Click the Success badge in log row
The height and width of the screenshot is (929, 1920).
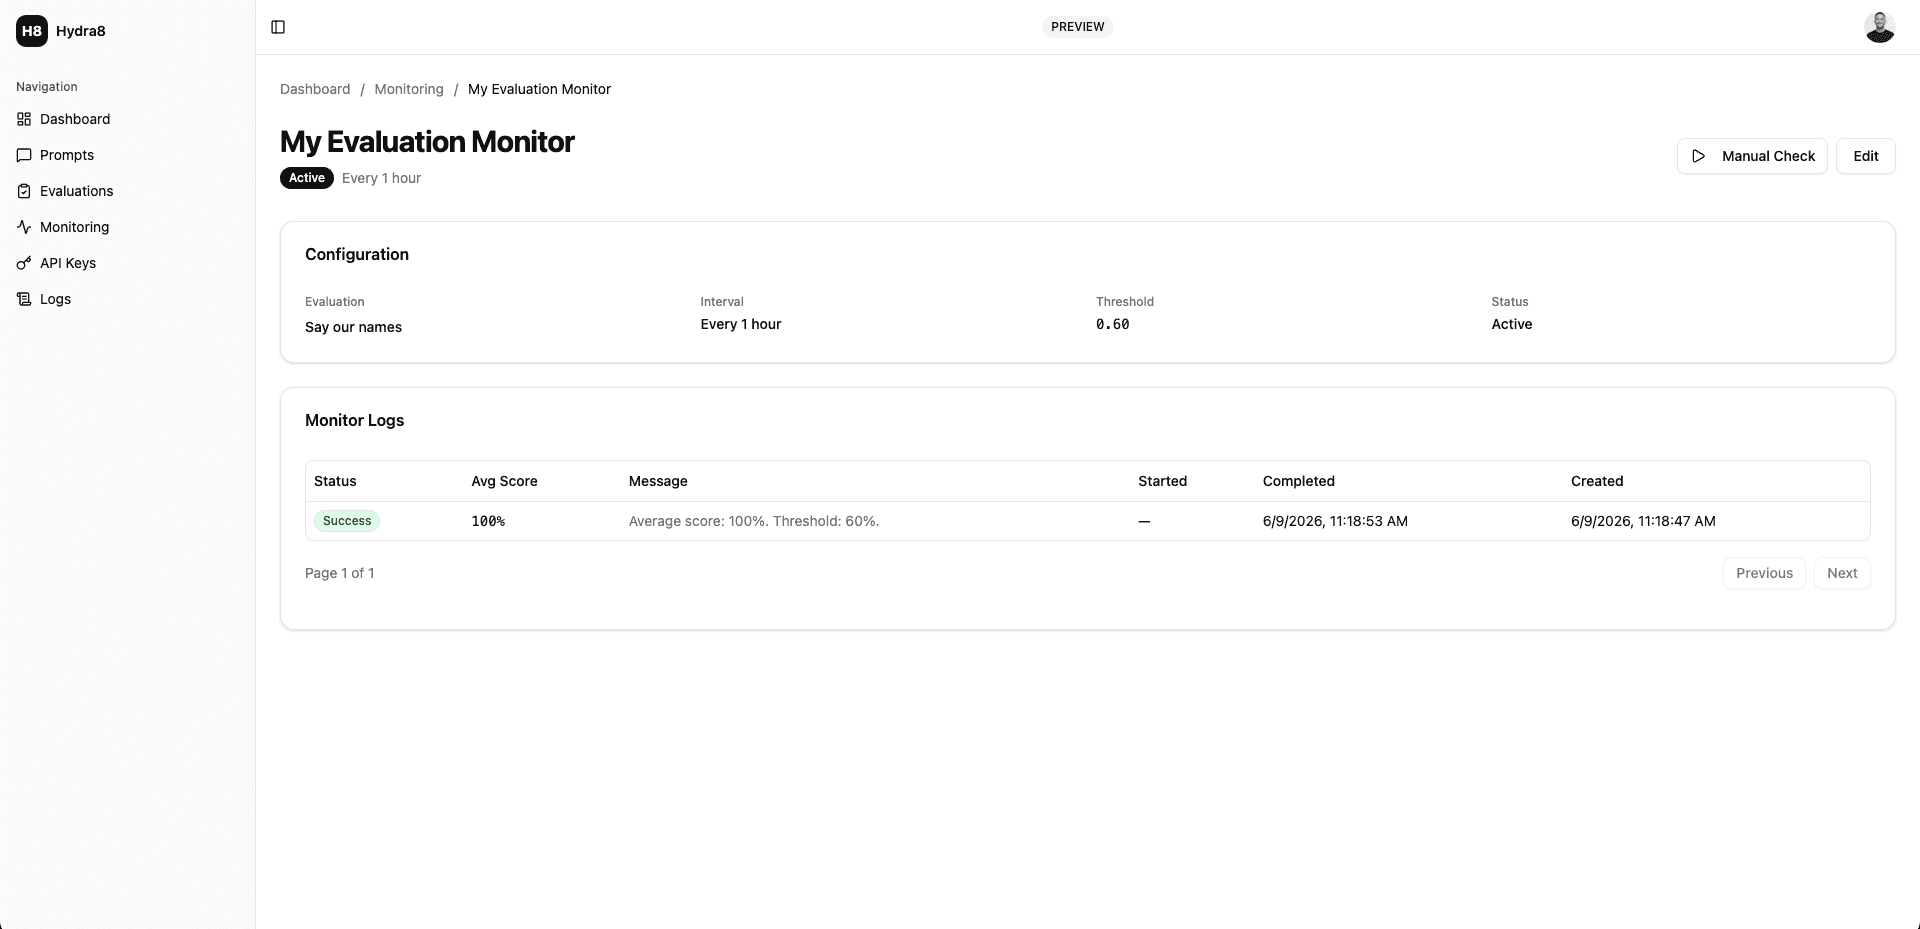click(347, 521)
